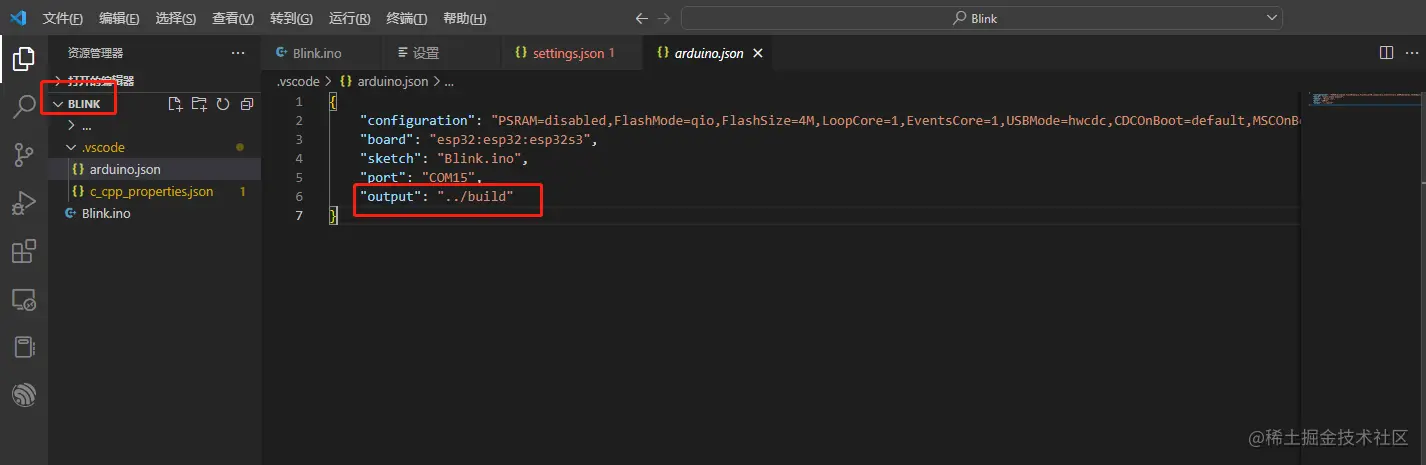Click the VS Code logo icon
Image resolution: width=1426 pixels, height=465 pixels.
tap(17, 18)
